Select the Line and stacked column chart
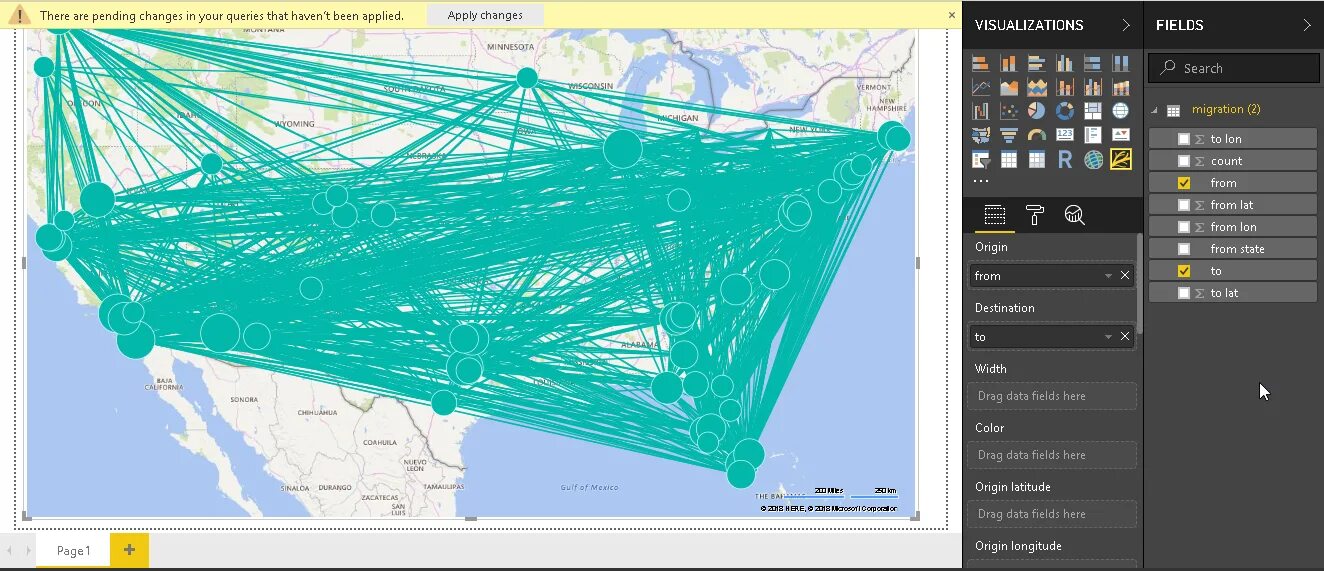Image resolution: width=1324 pixels, height=571 pixels. pos(1064,87)
